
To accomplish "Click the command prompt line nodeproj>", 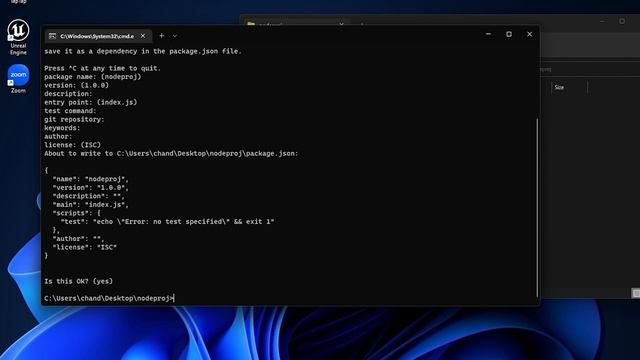I will pyautogui.click(x=109, y=298).
